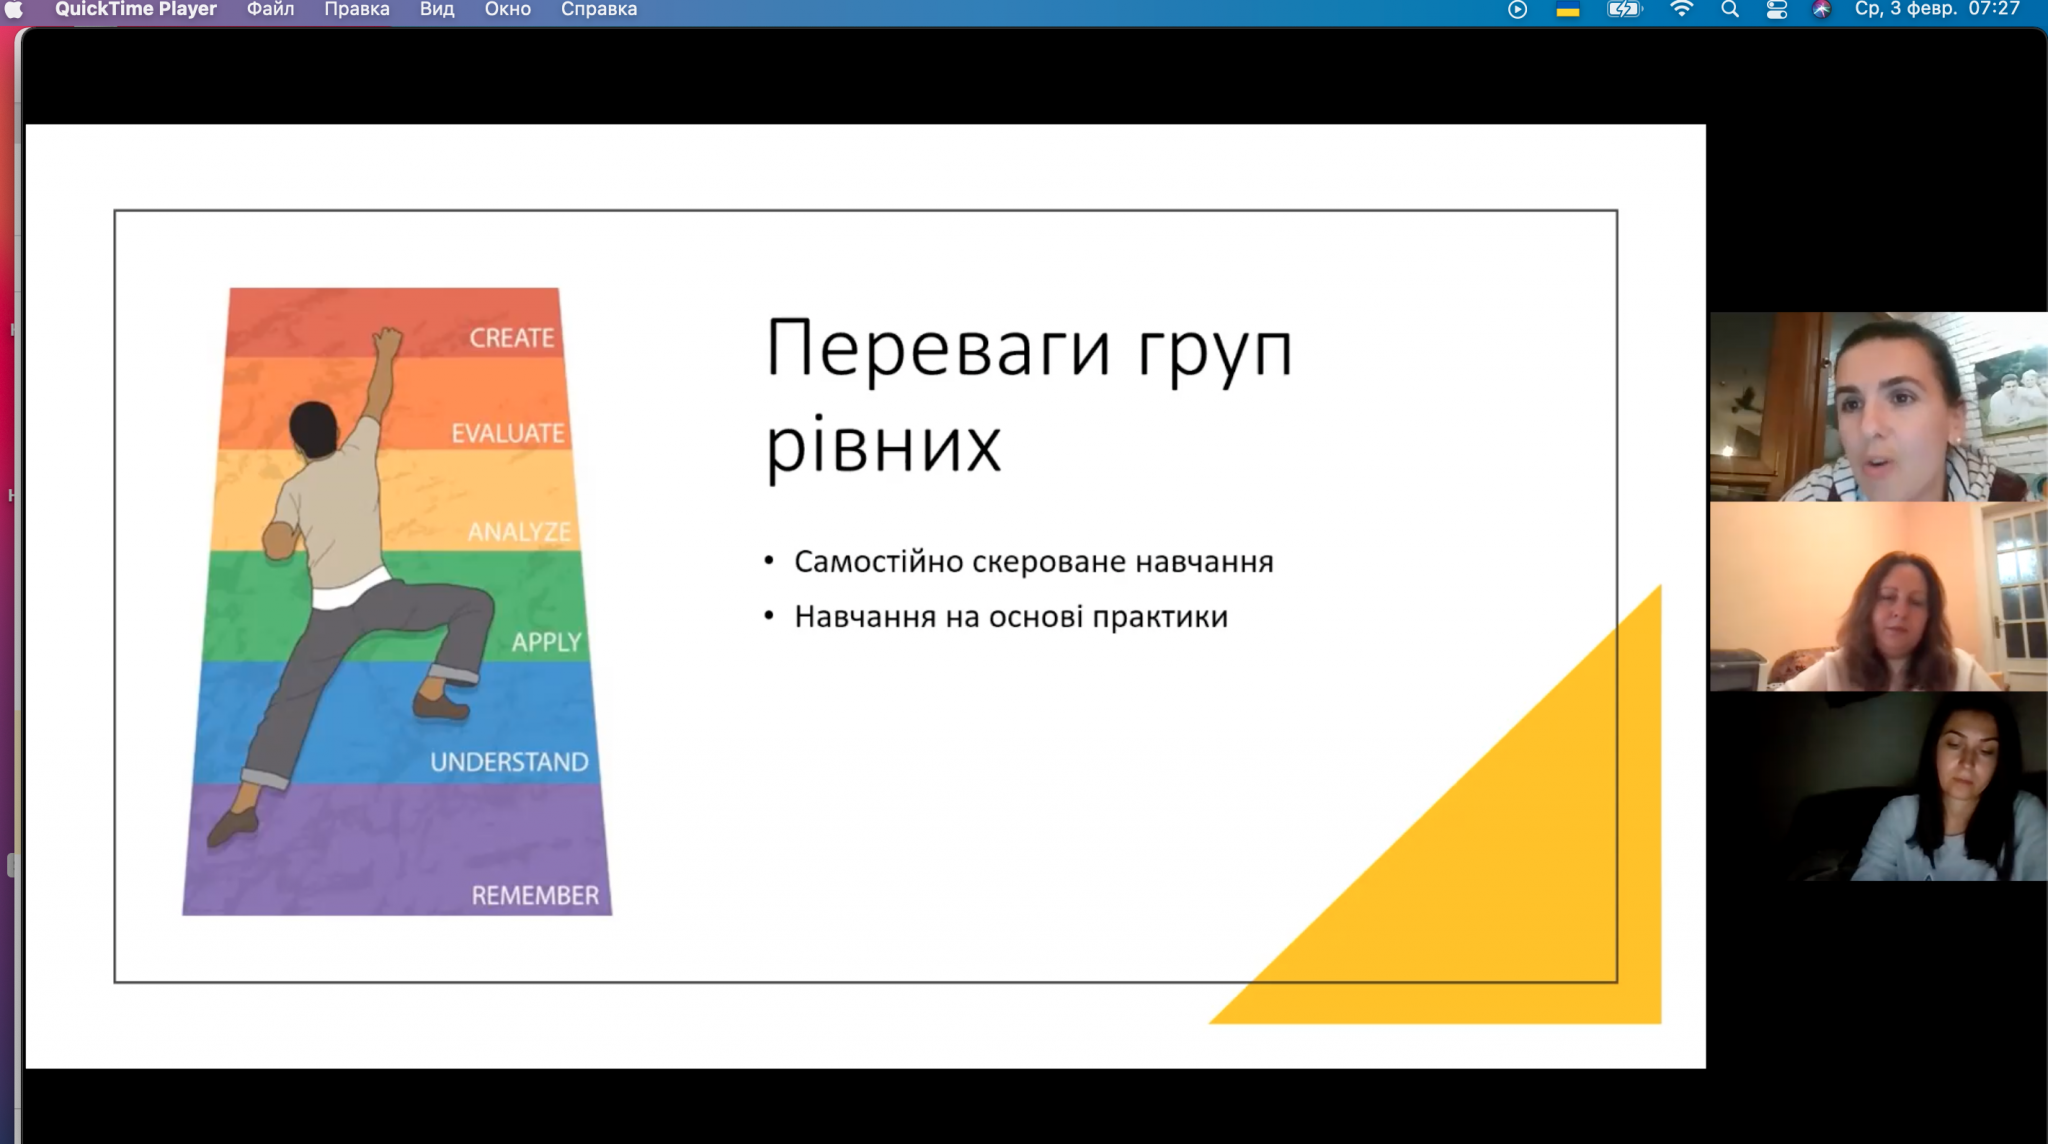Select the top participant video thumbnail
The image size is (2048, 1144).
pyautogui.click(x=1878, y=406)
